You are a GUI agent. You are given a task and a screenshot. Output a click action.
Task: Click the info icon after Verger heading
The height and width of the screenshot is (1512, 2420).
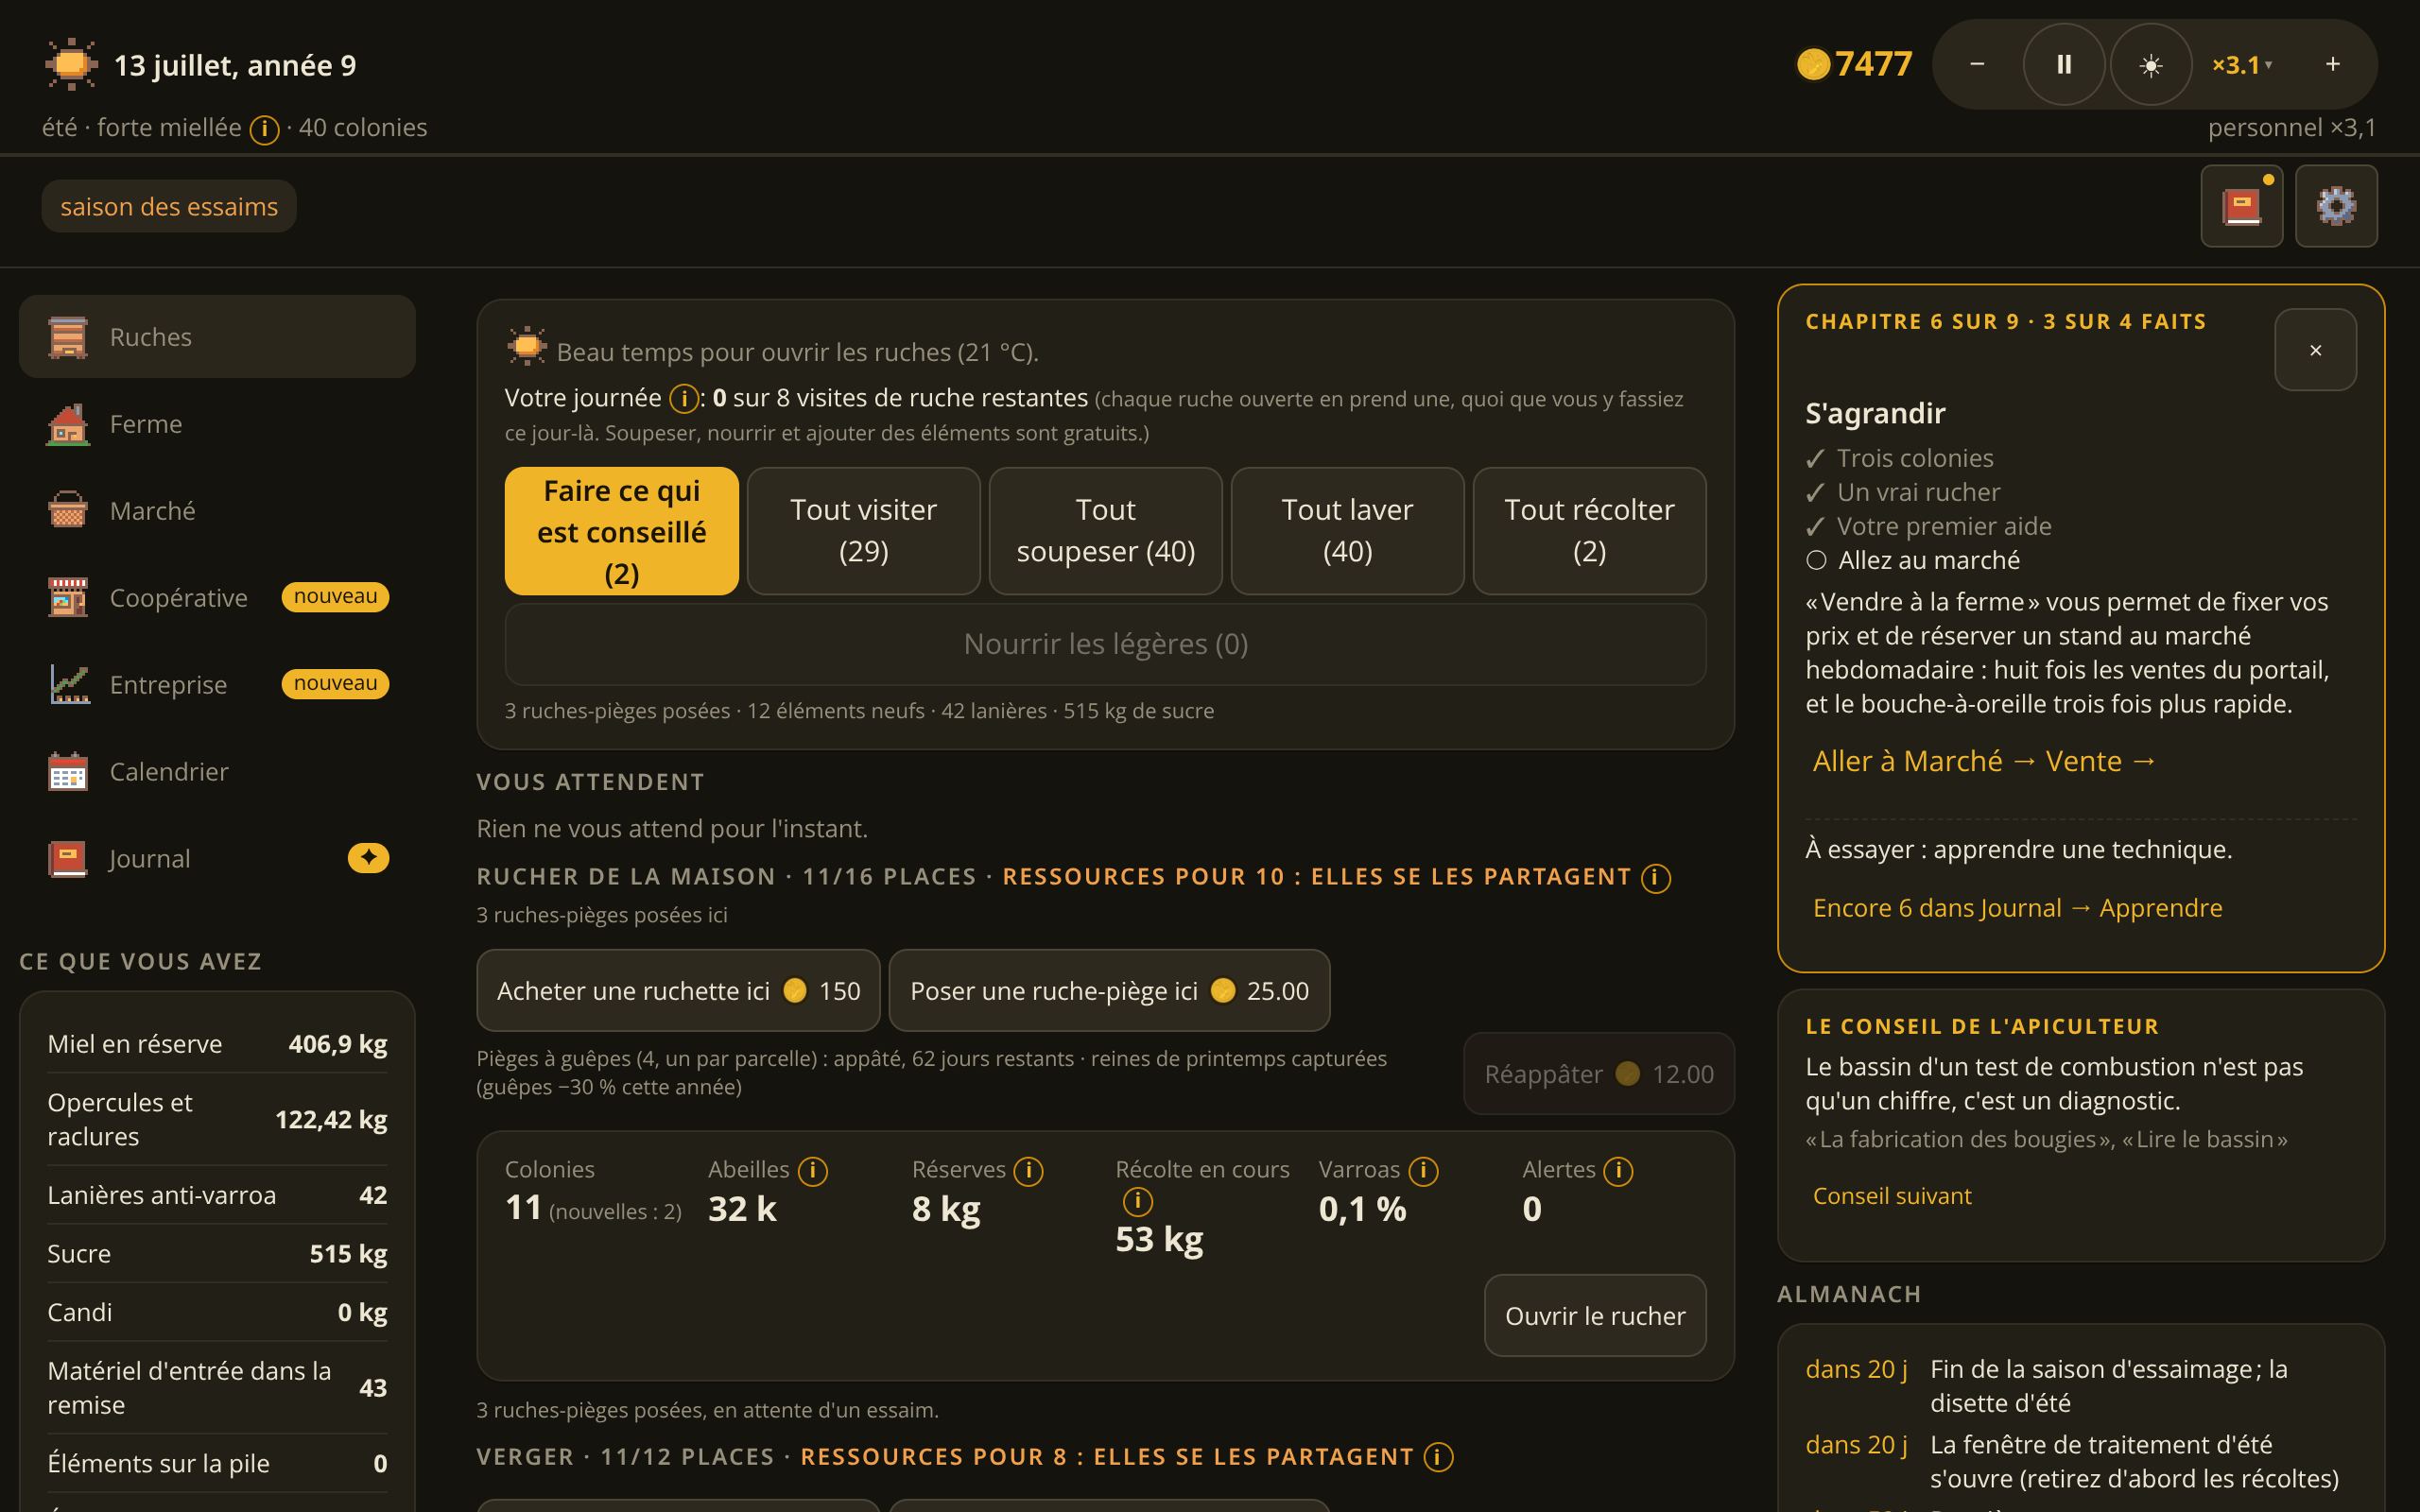click(1438, 1458)
